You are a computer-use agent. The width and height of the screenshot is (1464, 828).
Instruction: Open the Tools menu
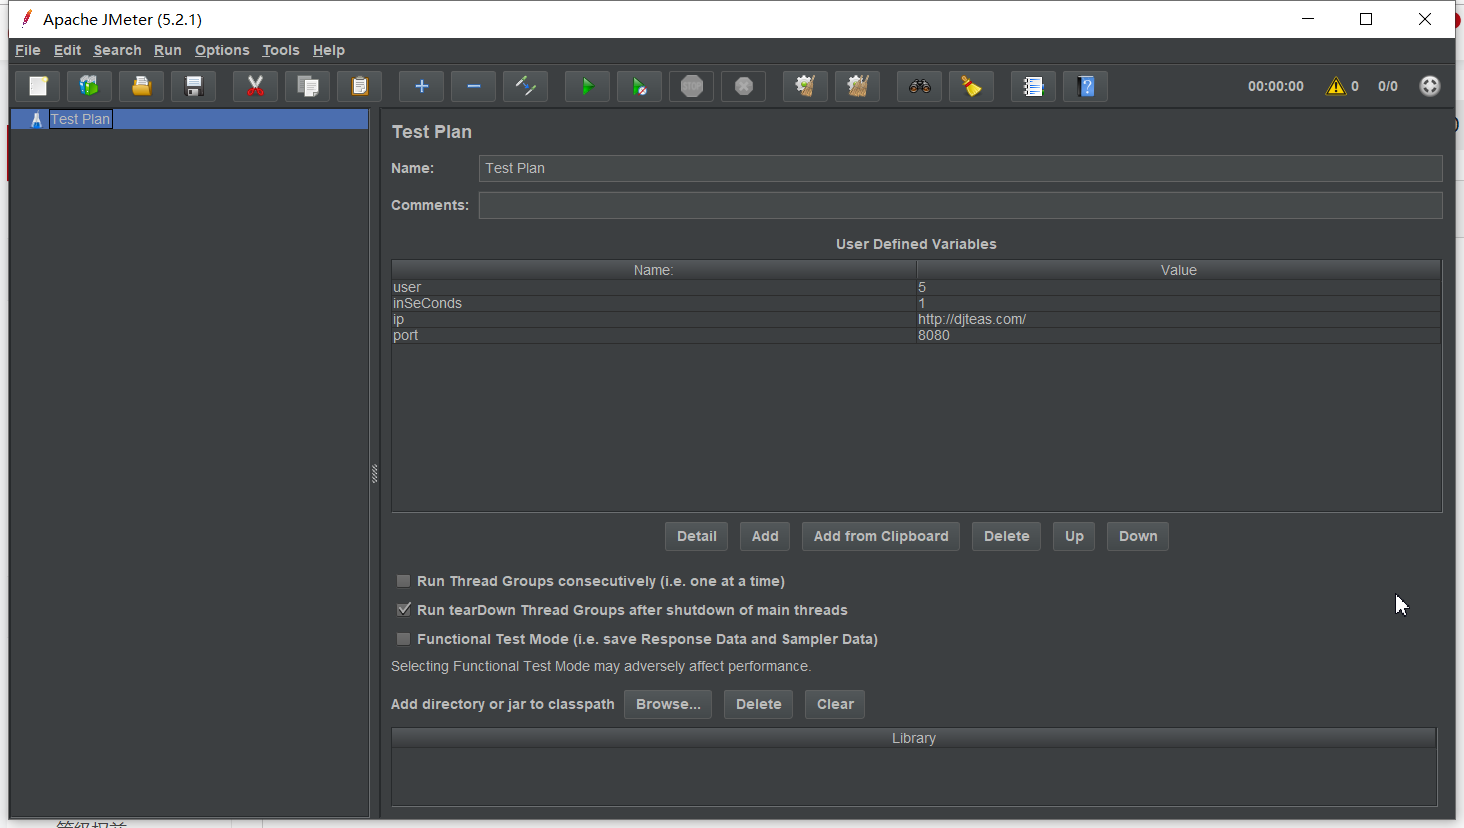[x=281, y=50]
